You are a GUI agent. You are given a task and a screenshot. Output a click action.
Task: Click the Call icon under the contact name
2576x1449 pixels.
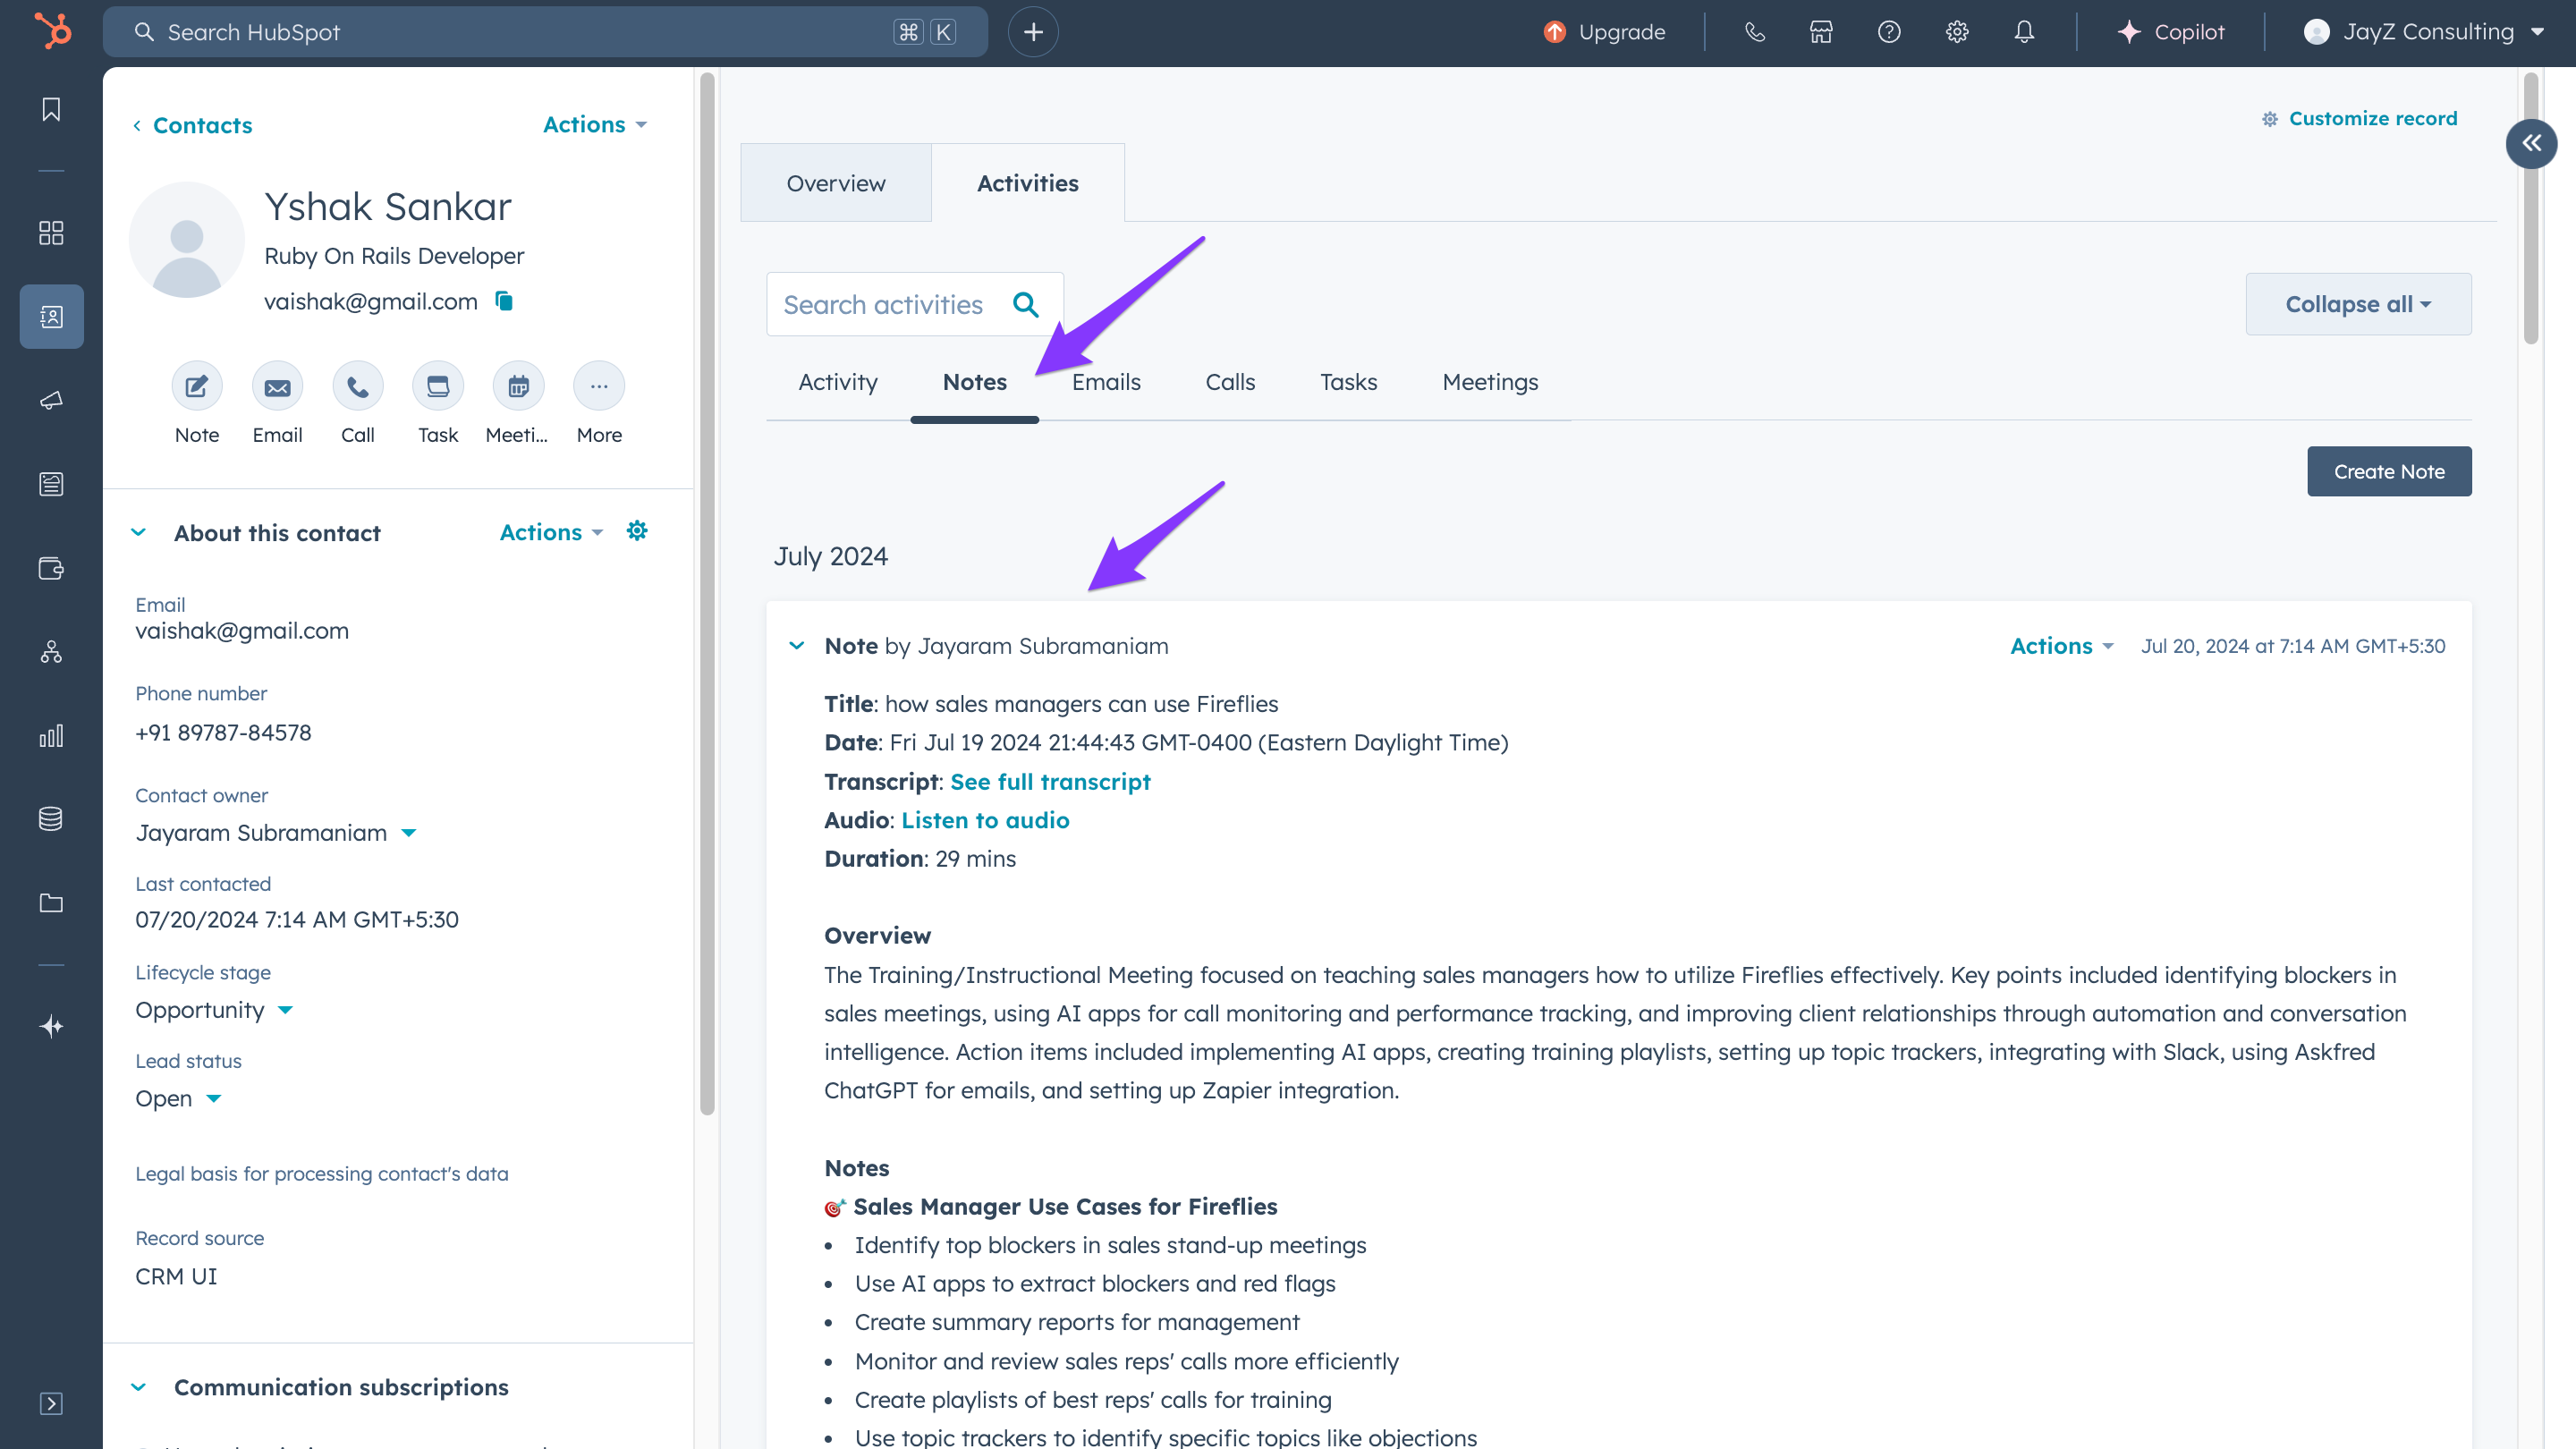point(358,386)
